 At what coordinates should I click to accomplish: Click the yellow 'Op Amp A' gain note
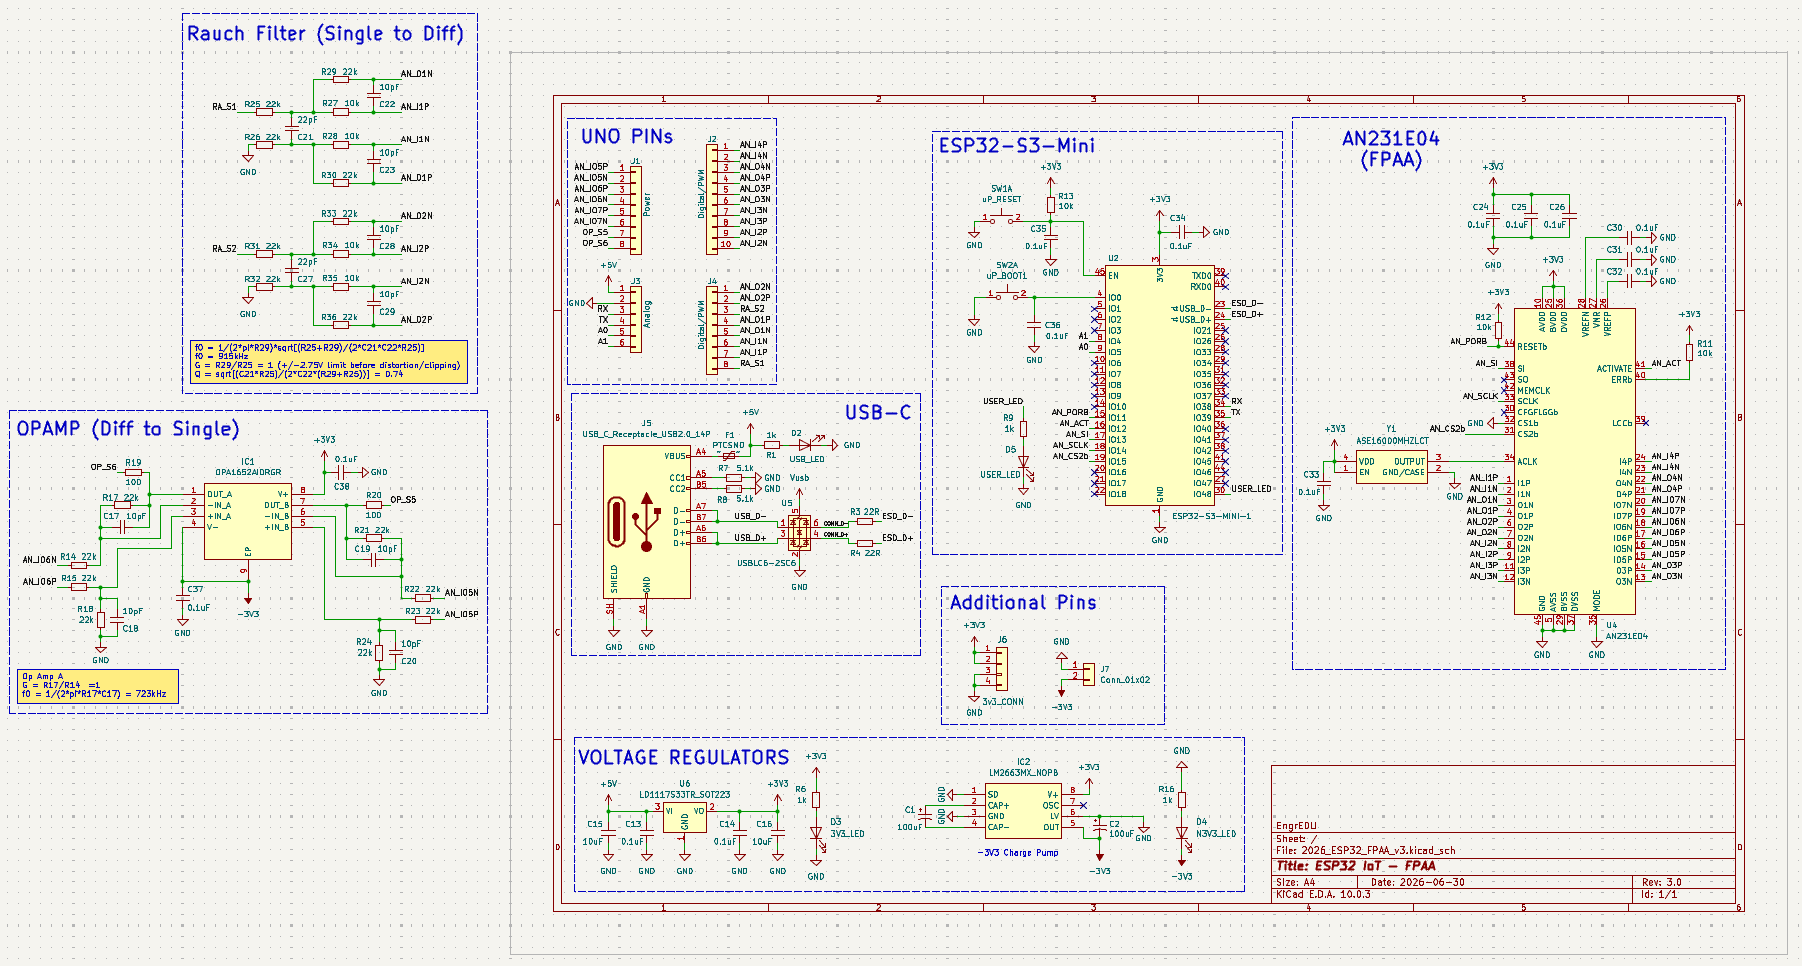(x=98, y=685)
